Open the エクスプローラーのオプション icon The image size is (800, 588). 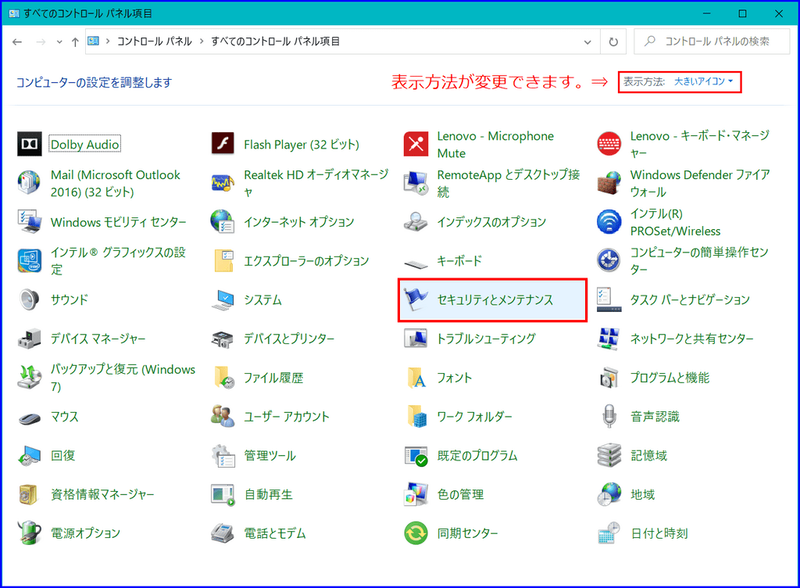[223, 261]
